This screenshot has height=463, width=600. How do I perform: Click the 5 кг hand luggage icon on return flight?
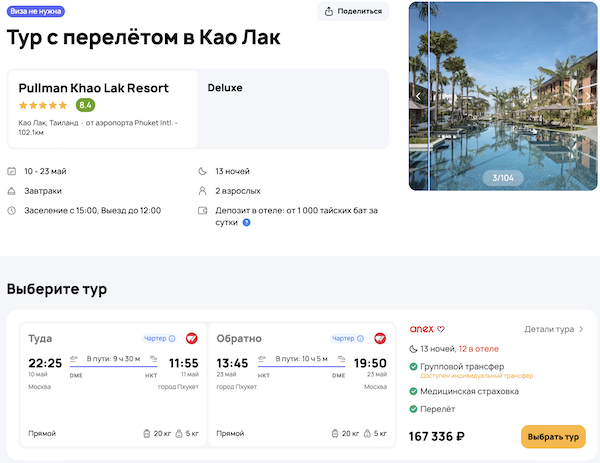click(x=367, y=434)
